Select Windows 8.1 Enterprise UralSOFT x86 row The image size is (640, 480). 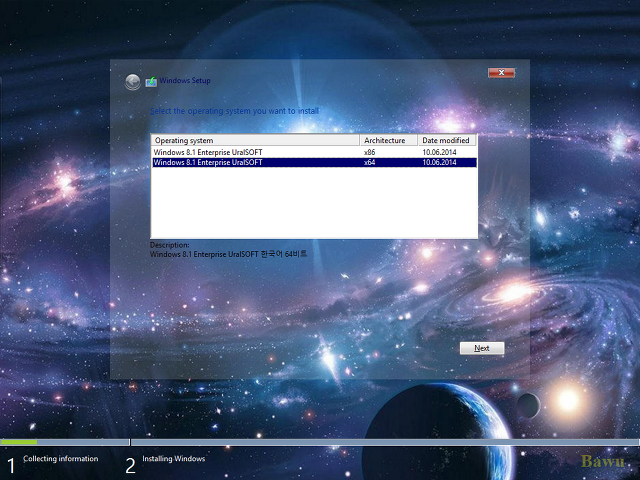pyautogui.click(x=314, y=152)
